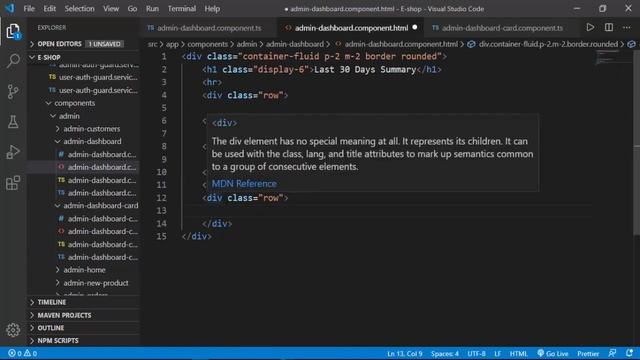Switch to admin-dashboard.component.ts tab
640x360 pixels.
point(209,28)
